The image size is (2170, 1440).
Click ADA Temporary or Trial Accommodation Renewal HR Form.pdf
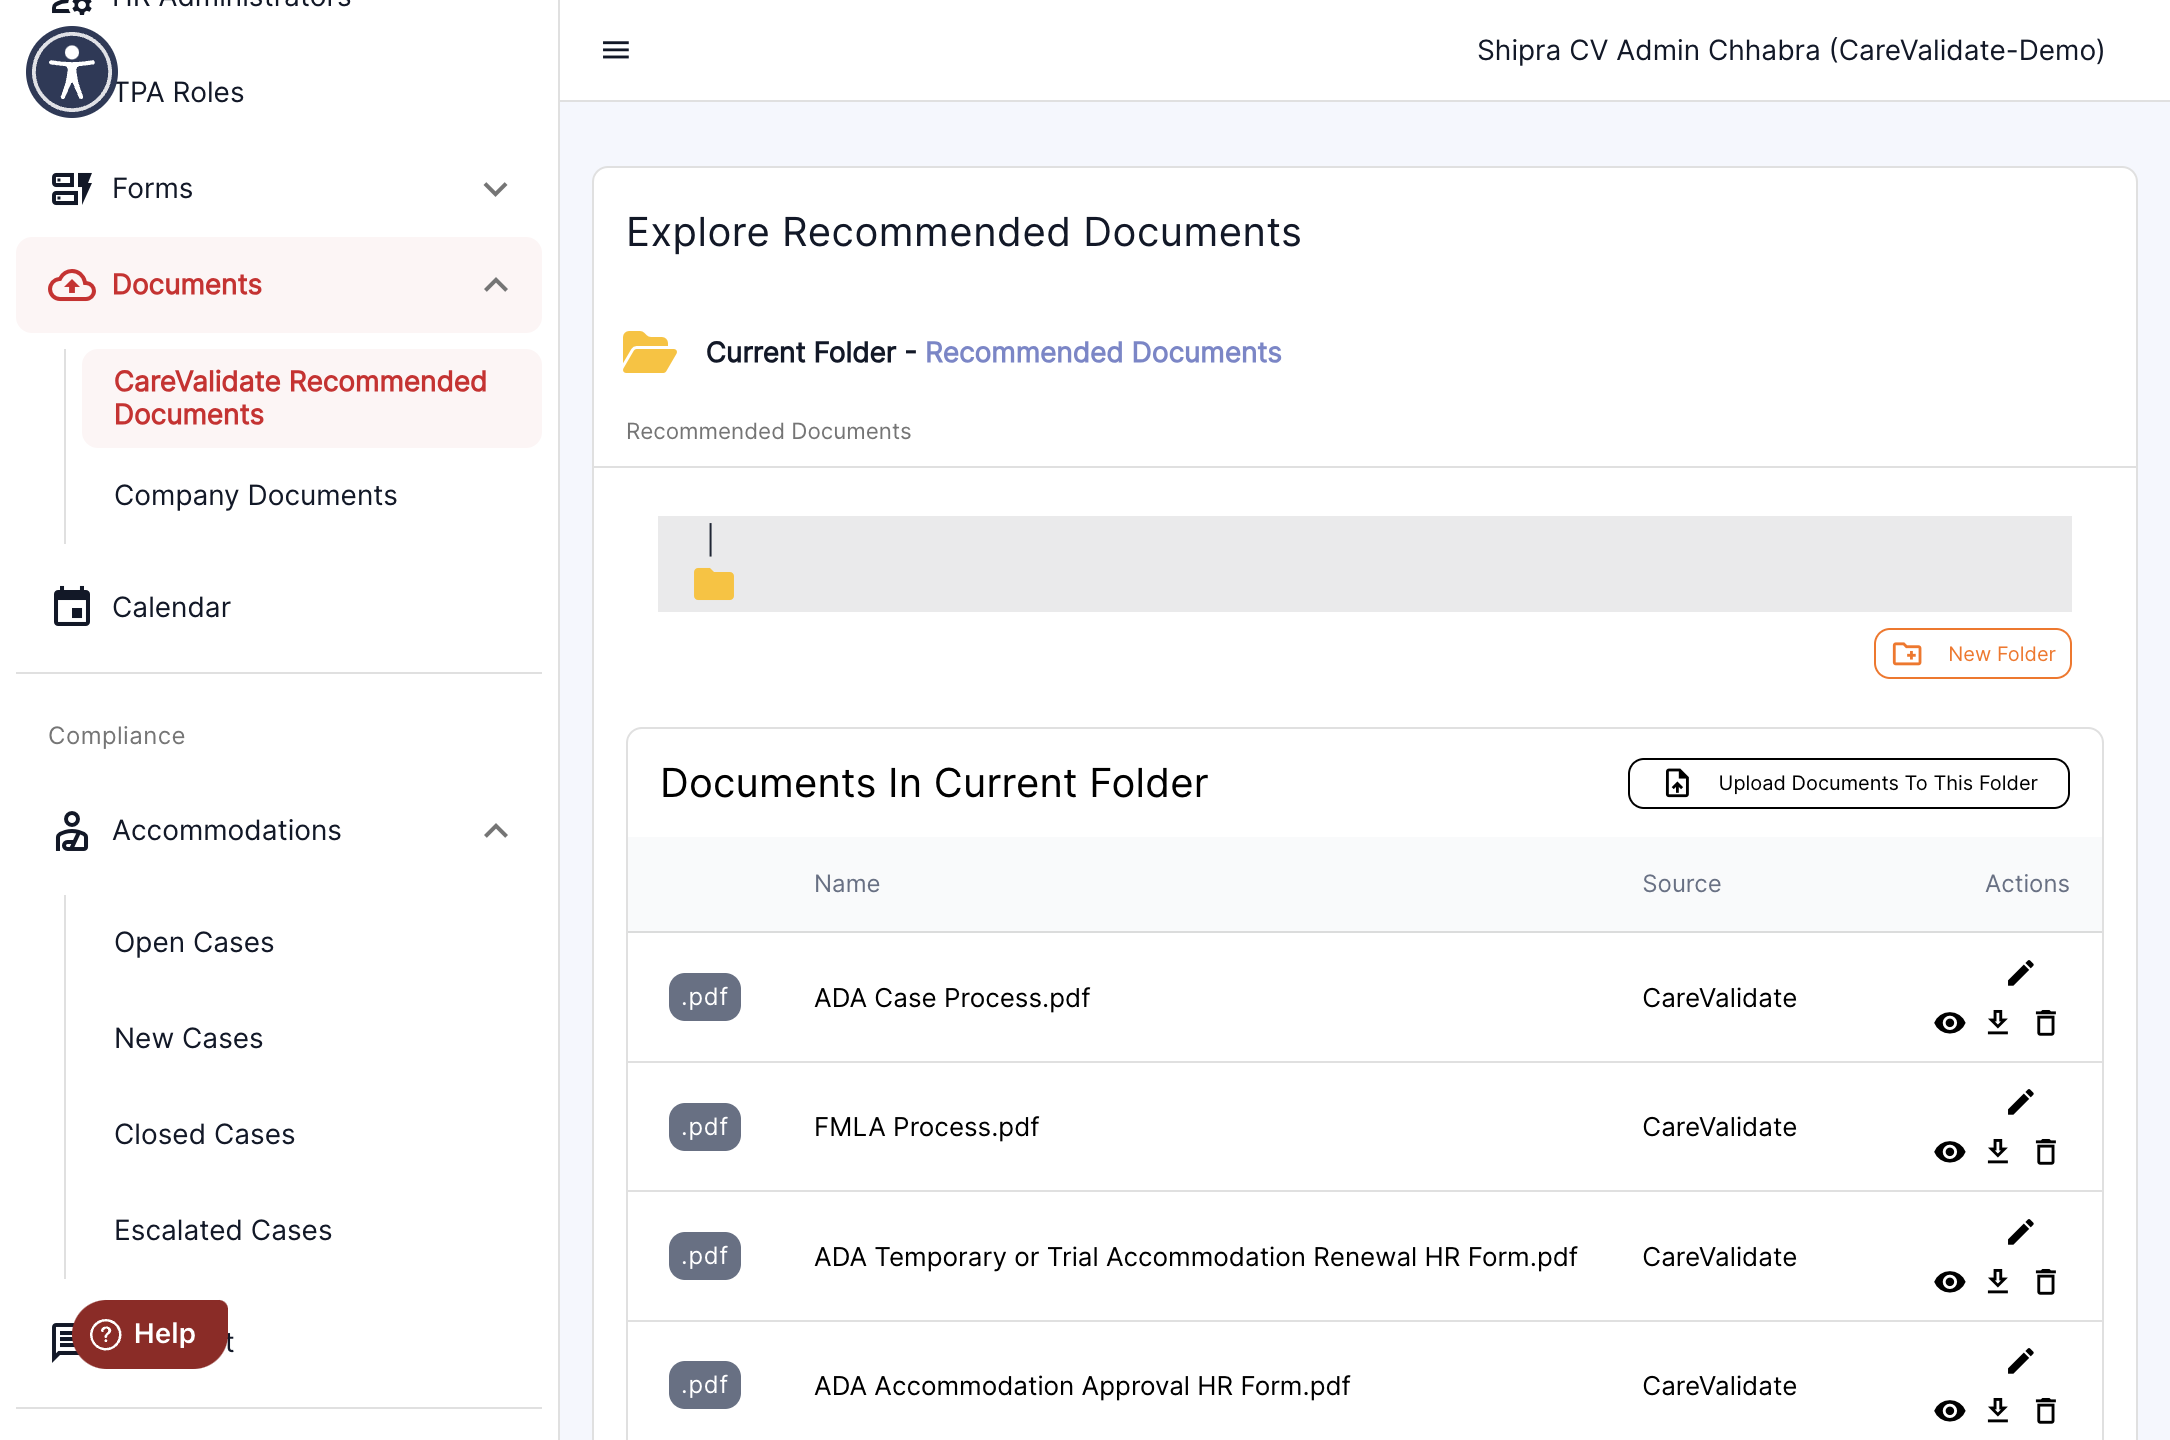[1196, 1257]
